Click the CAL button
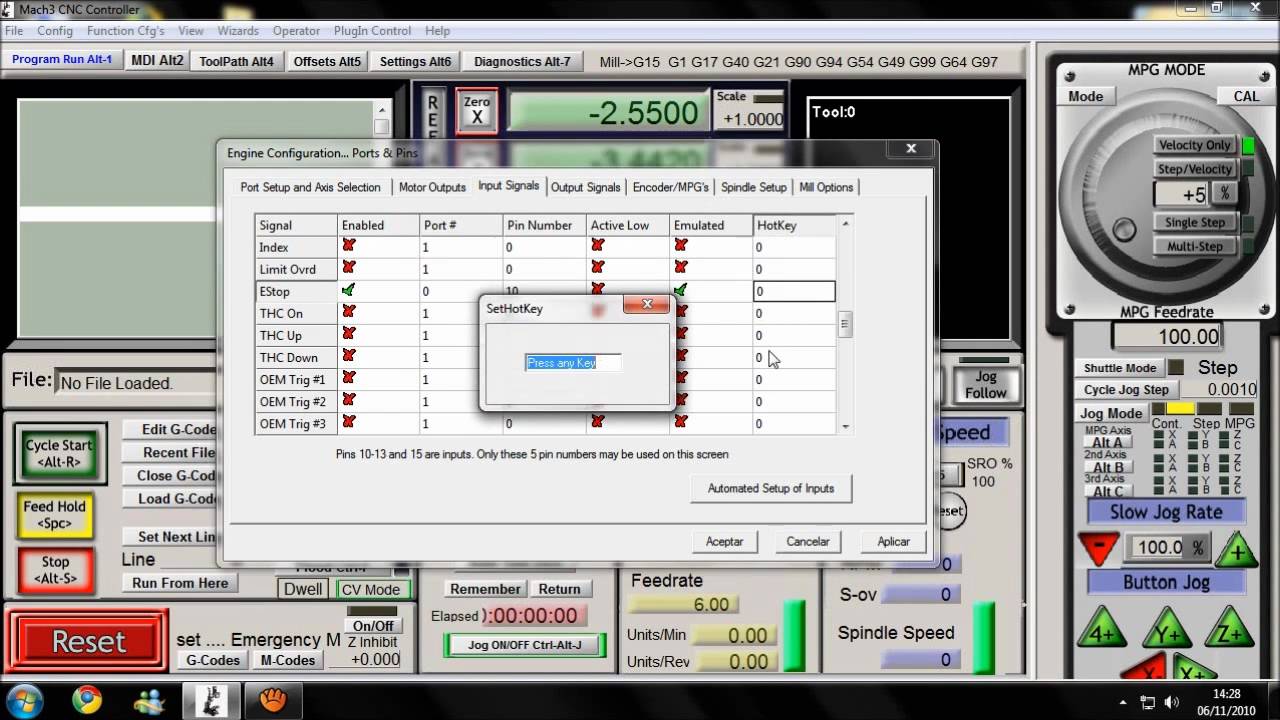Viewport: 1280px width, 720px height. tap(1246, 96)
